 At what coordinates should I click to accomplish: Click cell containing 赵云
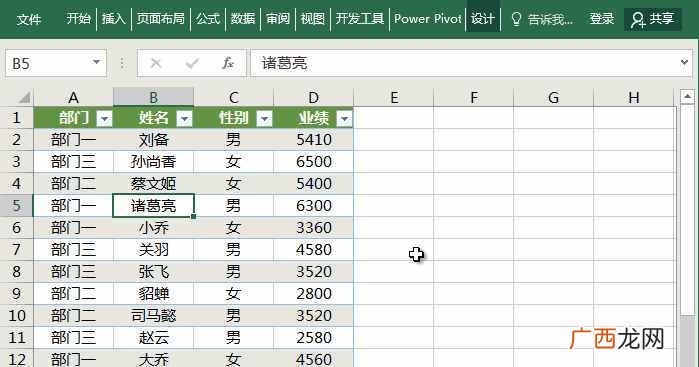pyautogui.click(x=153, y=338)
